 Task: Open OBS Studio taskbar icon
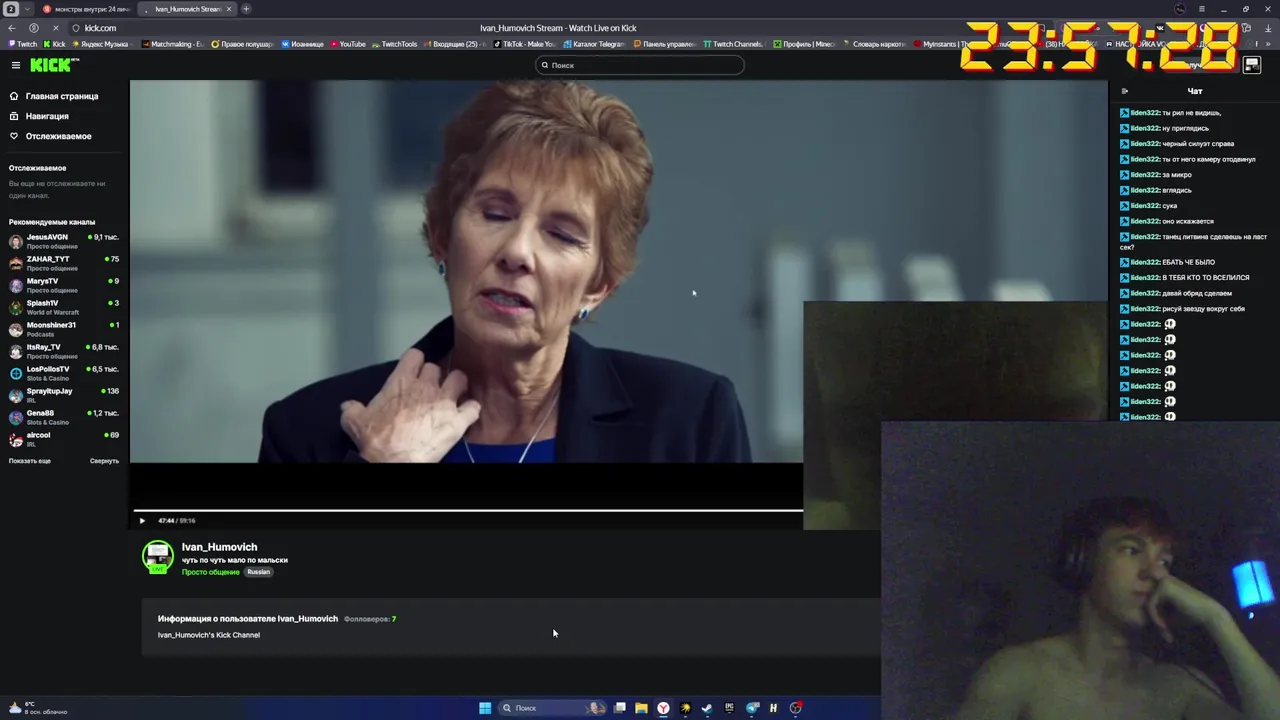(x=796, y=708)
